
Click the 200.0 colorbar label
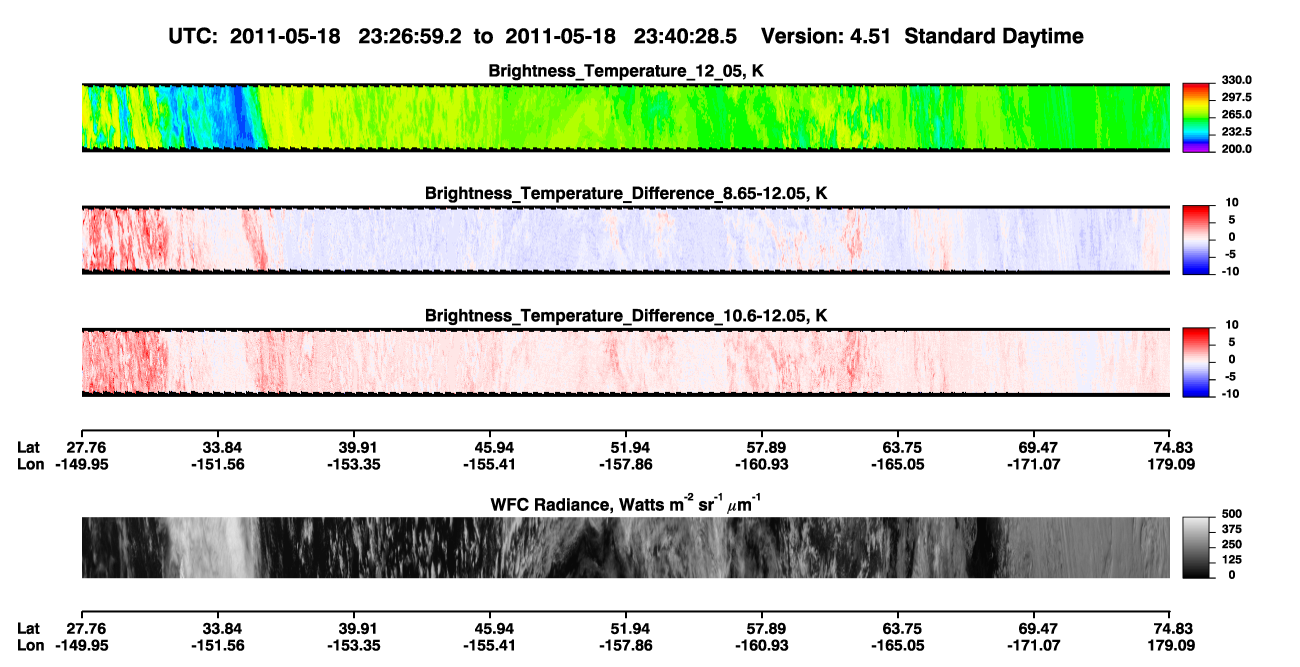1236,149
